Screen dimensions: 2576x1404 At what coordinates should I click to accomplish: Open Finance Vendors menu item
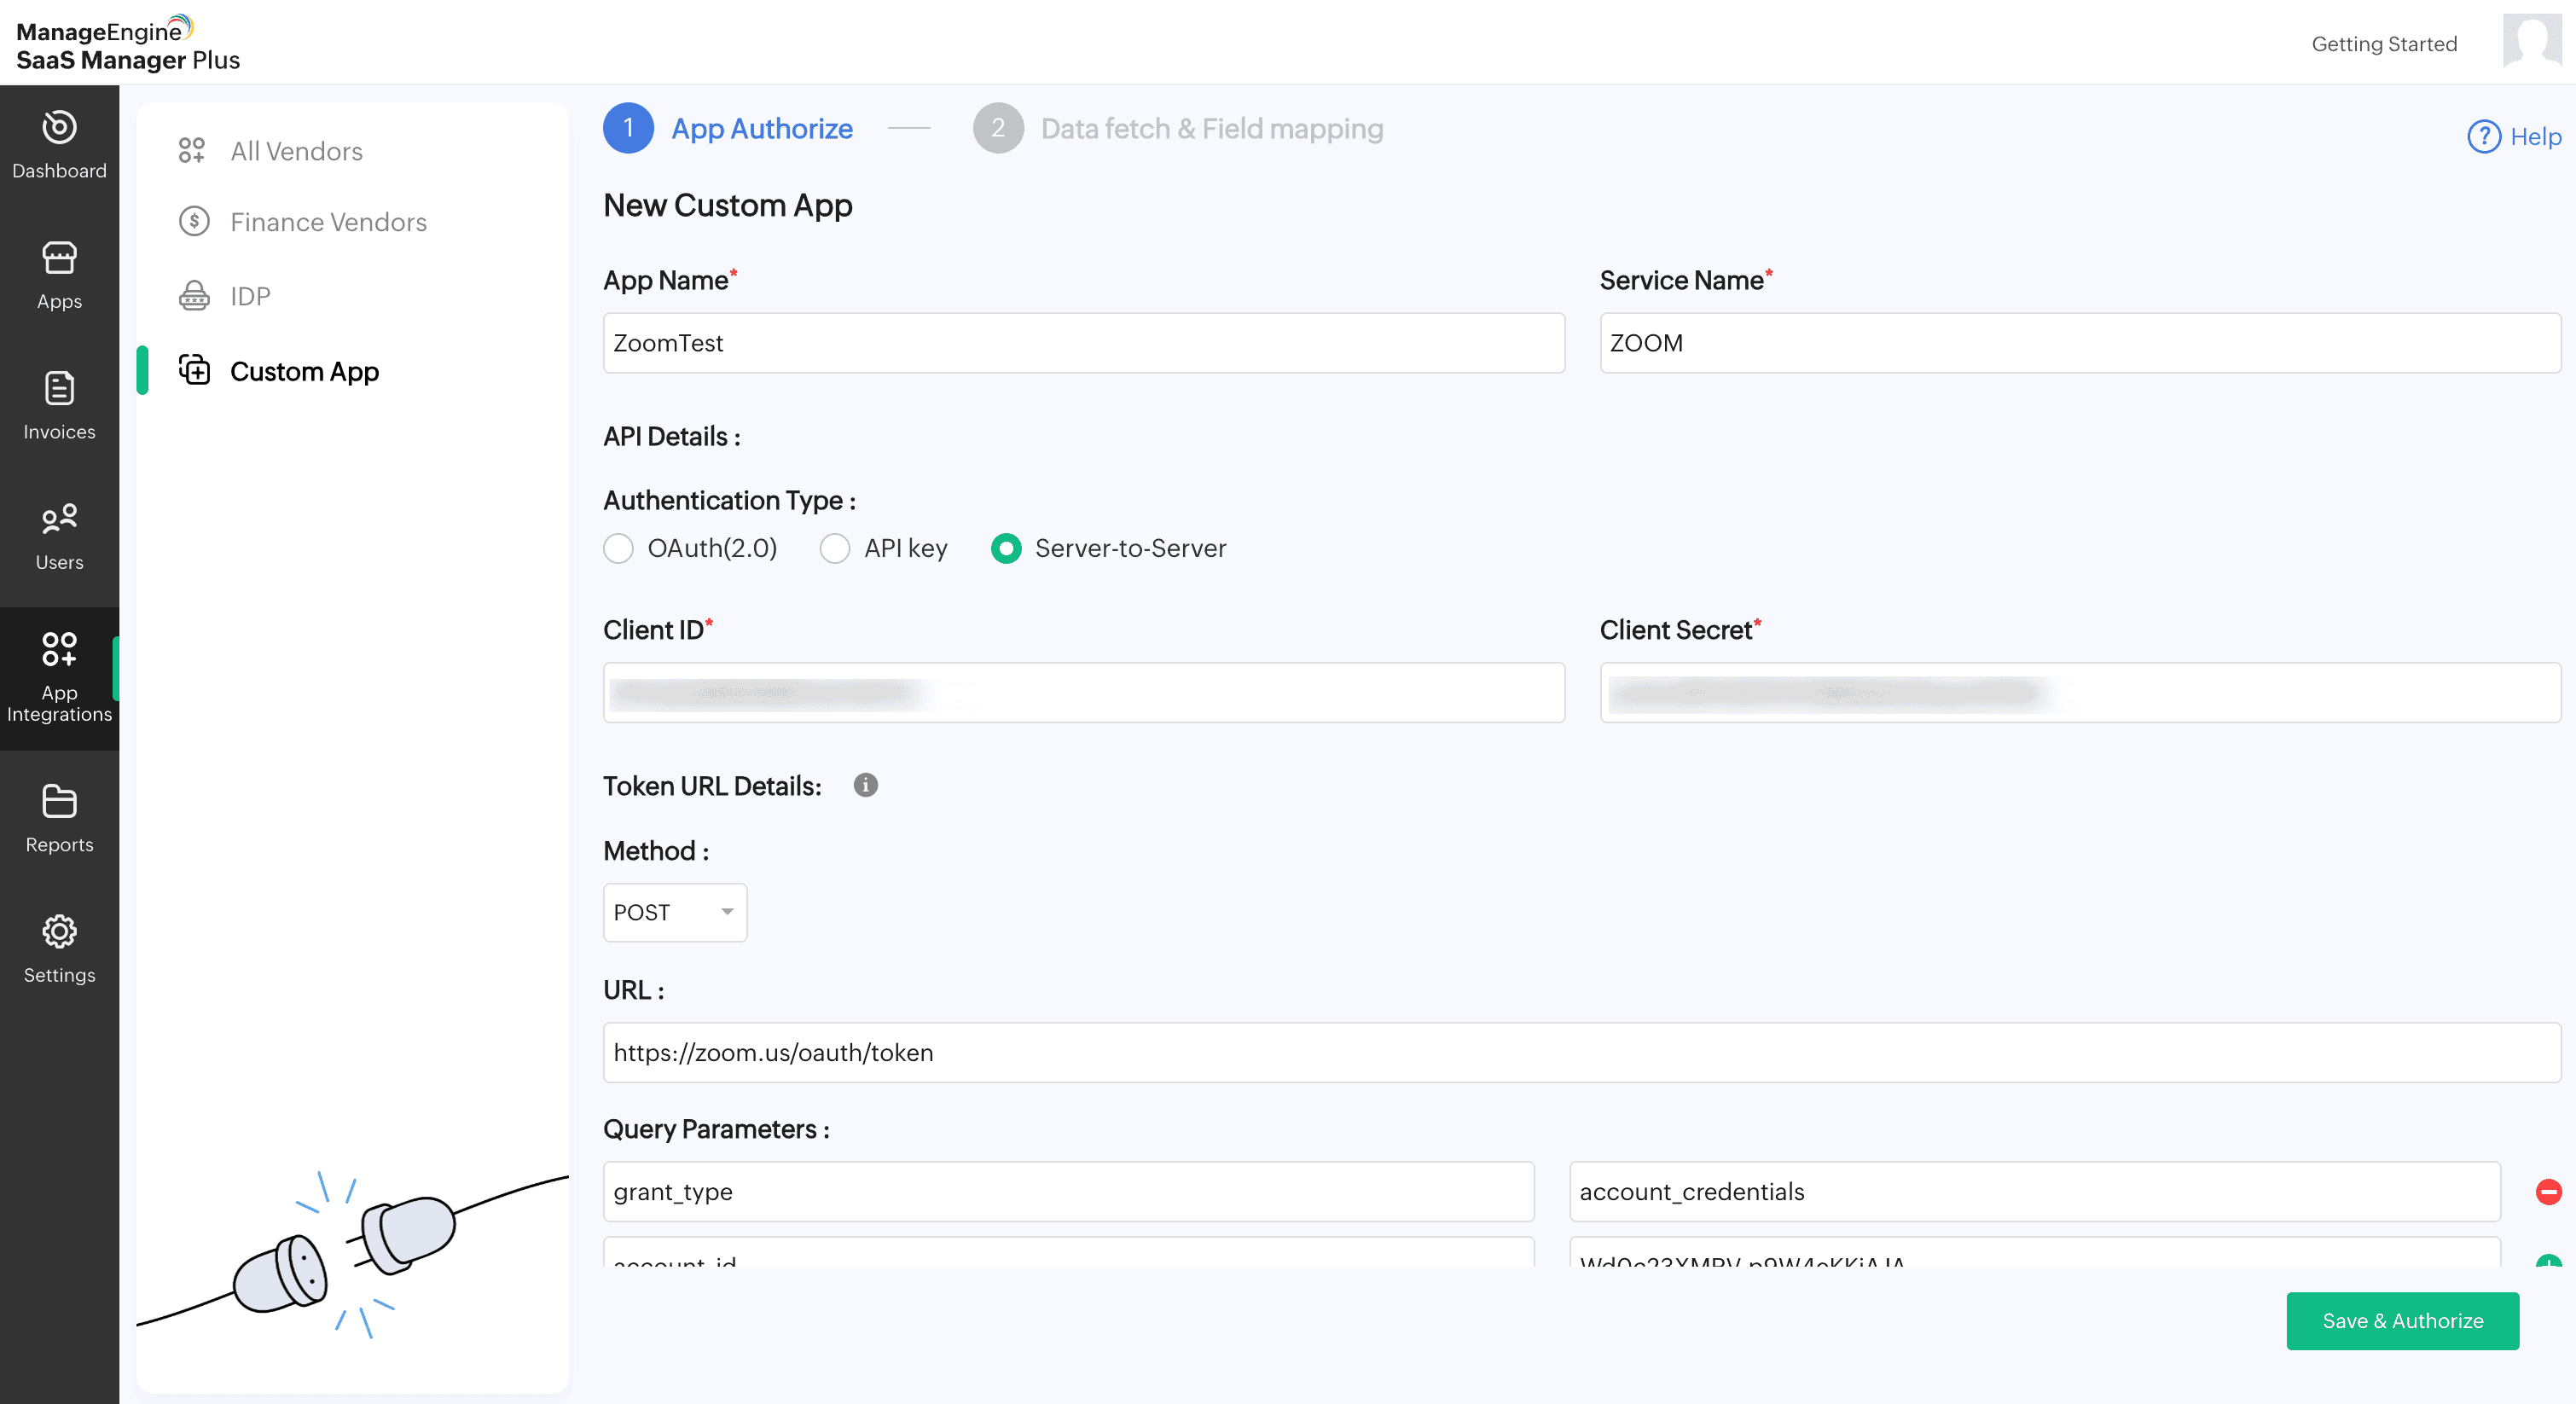328,222
